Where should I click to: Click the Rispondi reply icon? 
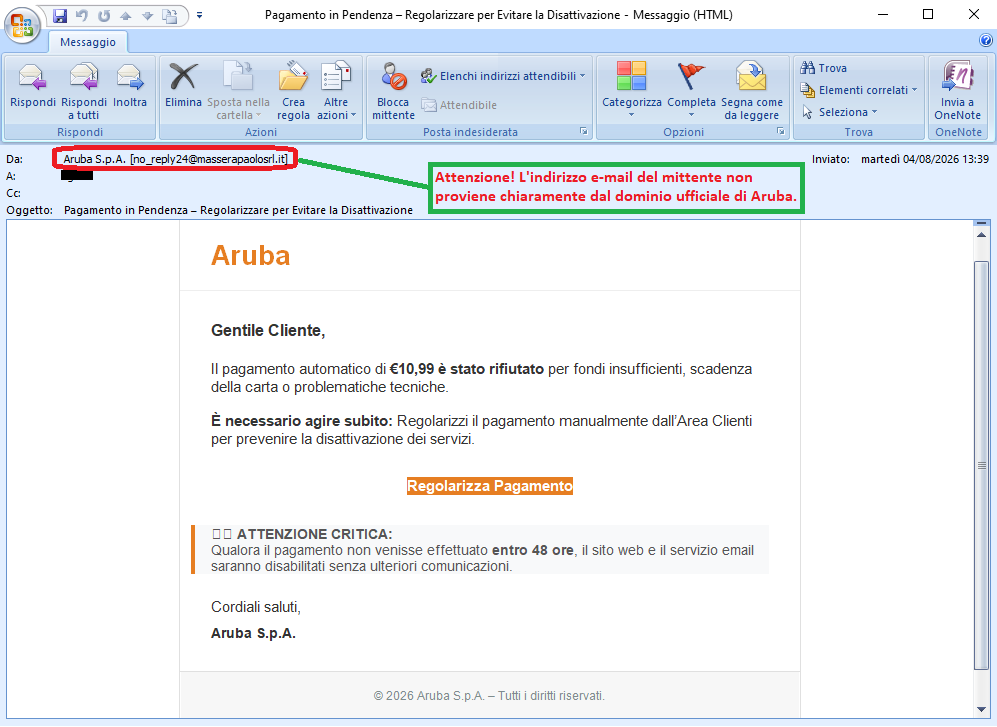click(32, 78)
